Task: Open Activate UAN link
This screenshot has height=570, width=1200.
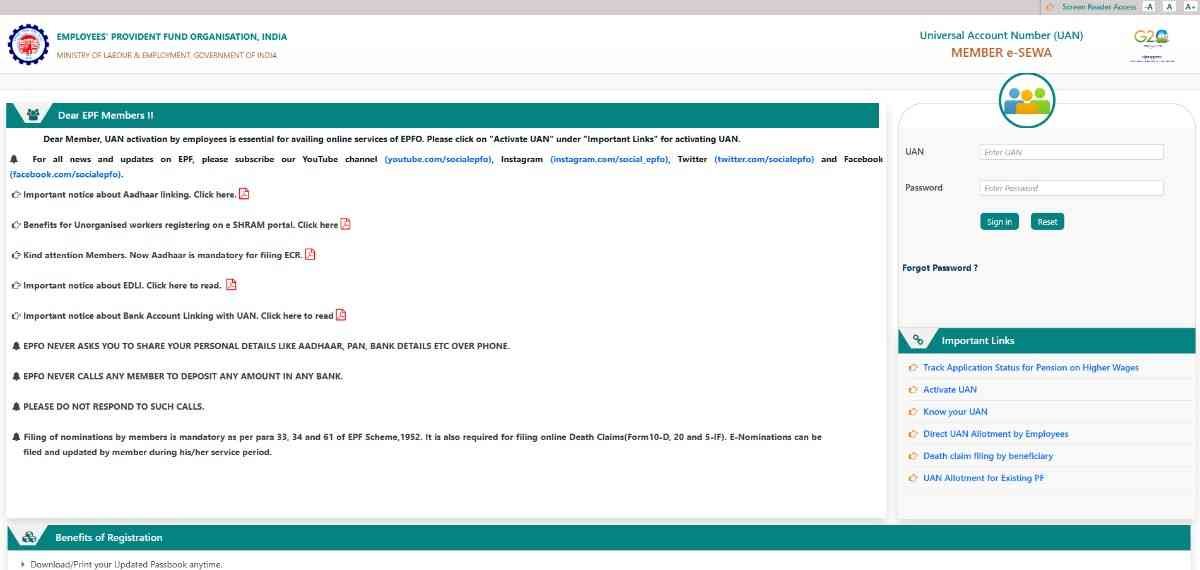Action: pos(949,390)
